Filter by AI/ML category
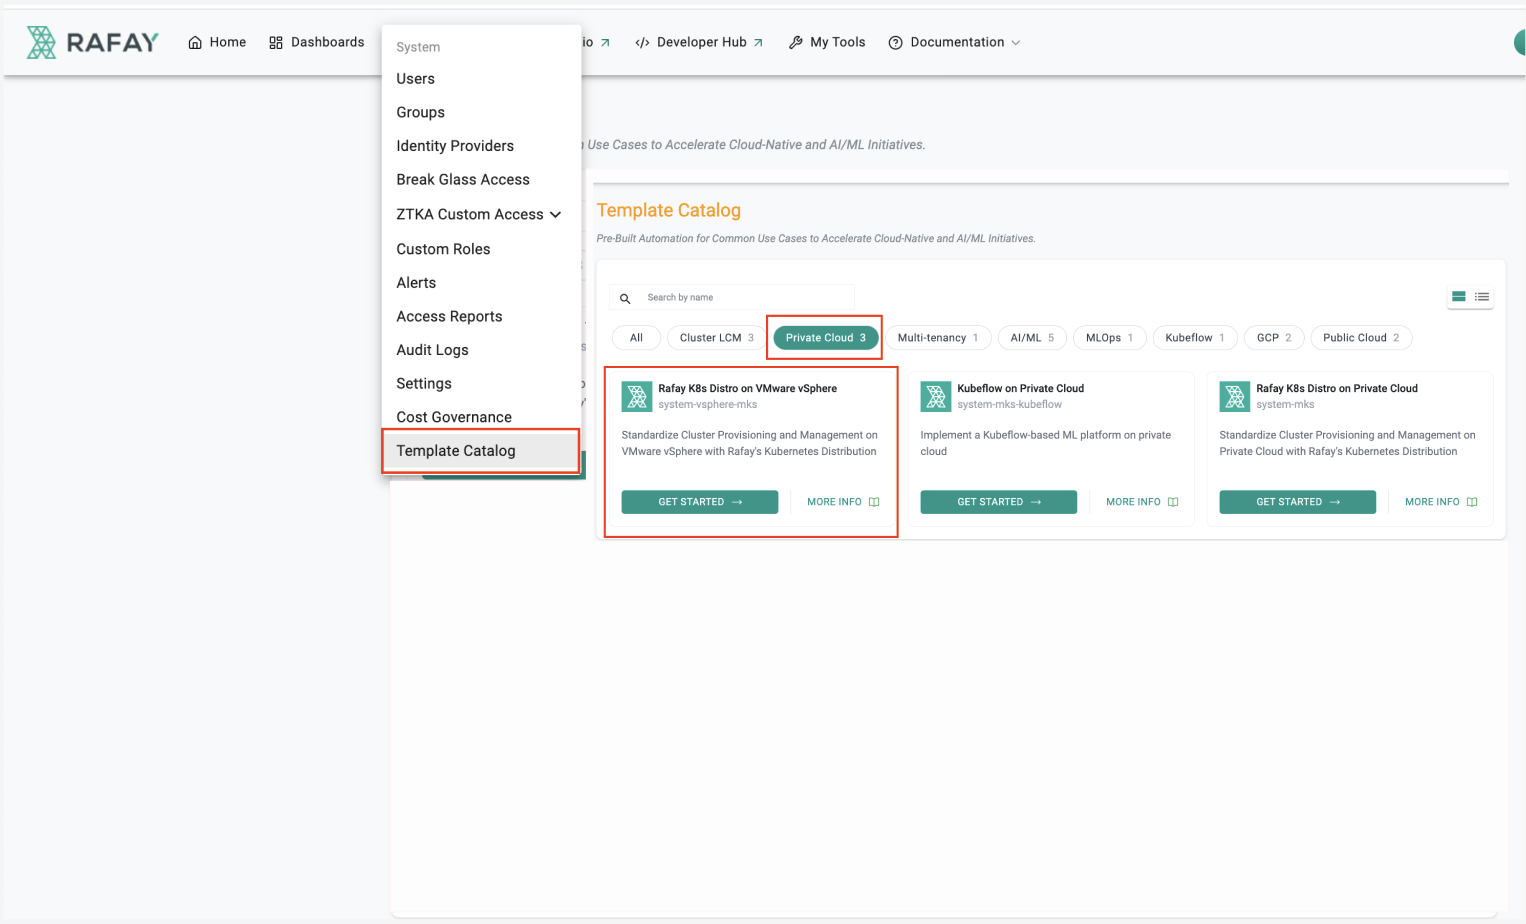The image size is (1526, 924). (x=1032, y=338)
